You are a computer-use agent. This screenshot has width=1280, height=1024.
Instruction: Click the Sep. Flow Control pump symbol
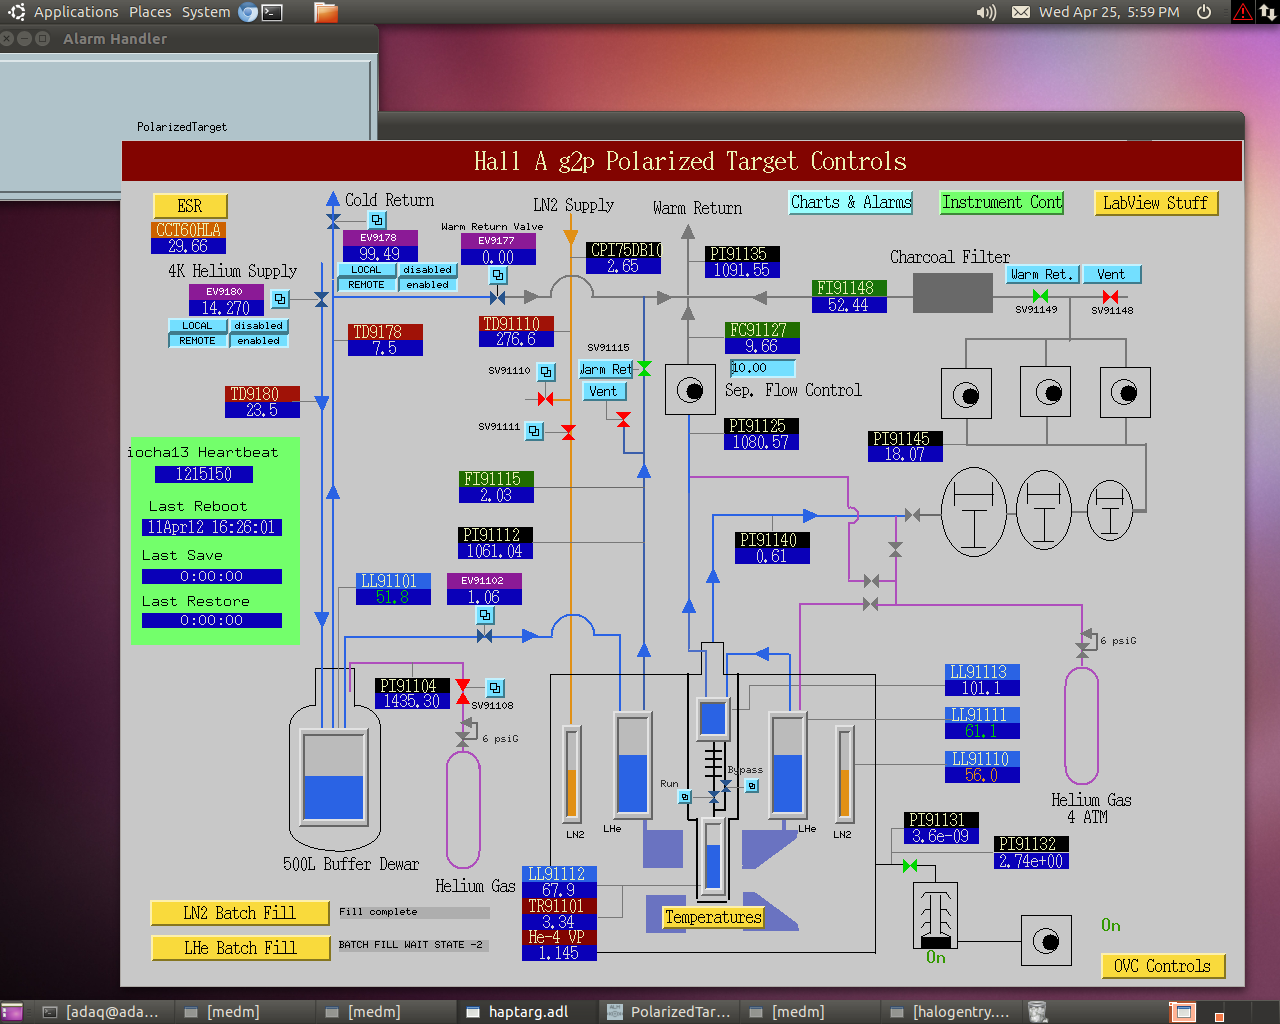click(690, 390)
